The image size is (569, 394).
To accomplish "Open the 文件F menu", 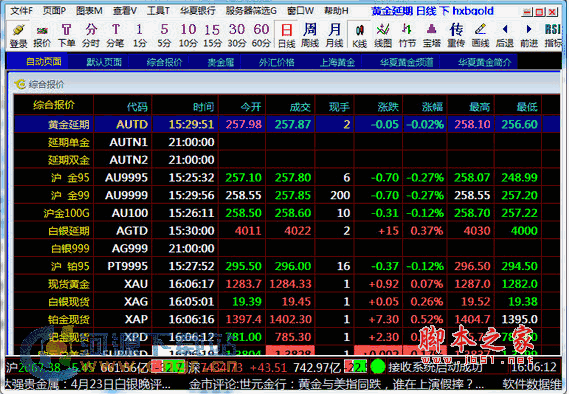I will [21, 11].
